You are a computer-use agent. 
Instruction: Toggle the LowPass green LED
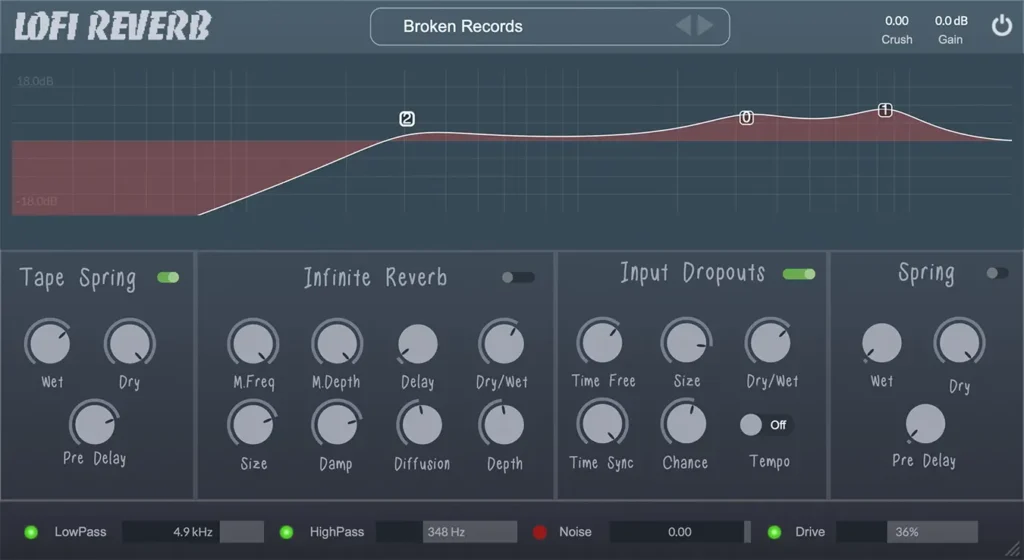[31, 532]
